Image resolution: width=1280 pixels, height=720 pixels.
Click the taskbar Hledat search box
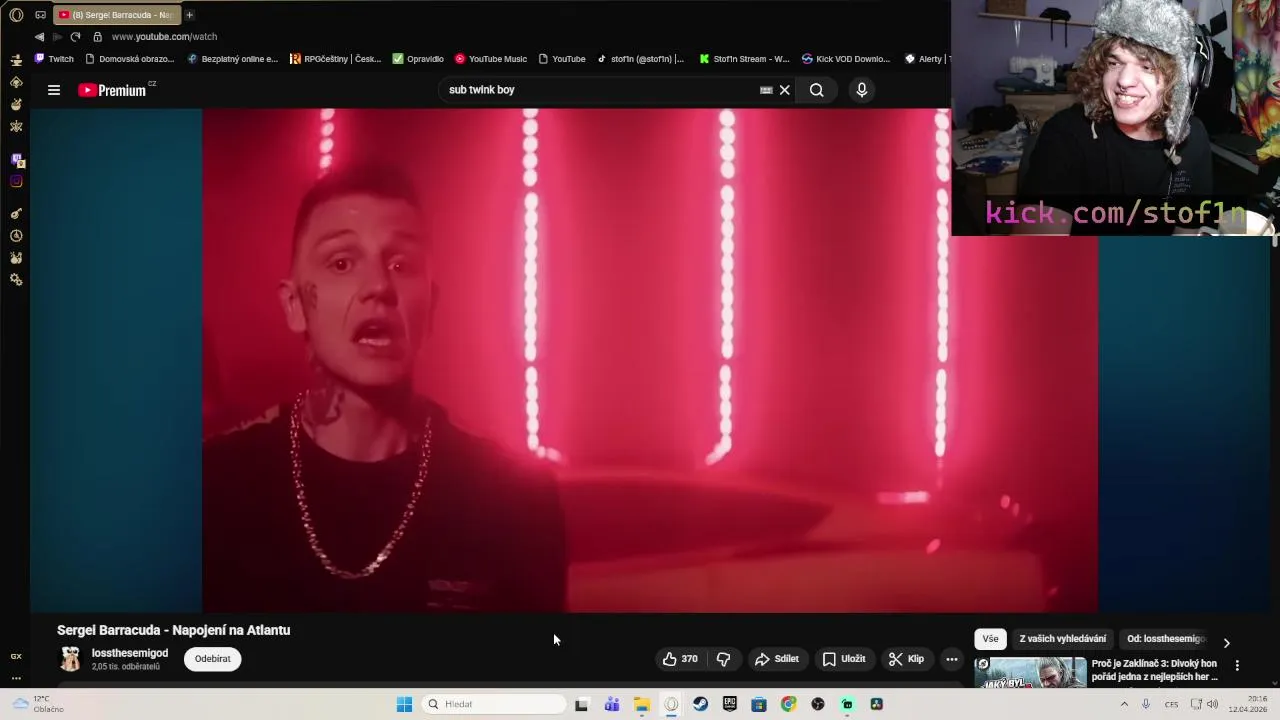[493, 704]
